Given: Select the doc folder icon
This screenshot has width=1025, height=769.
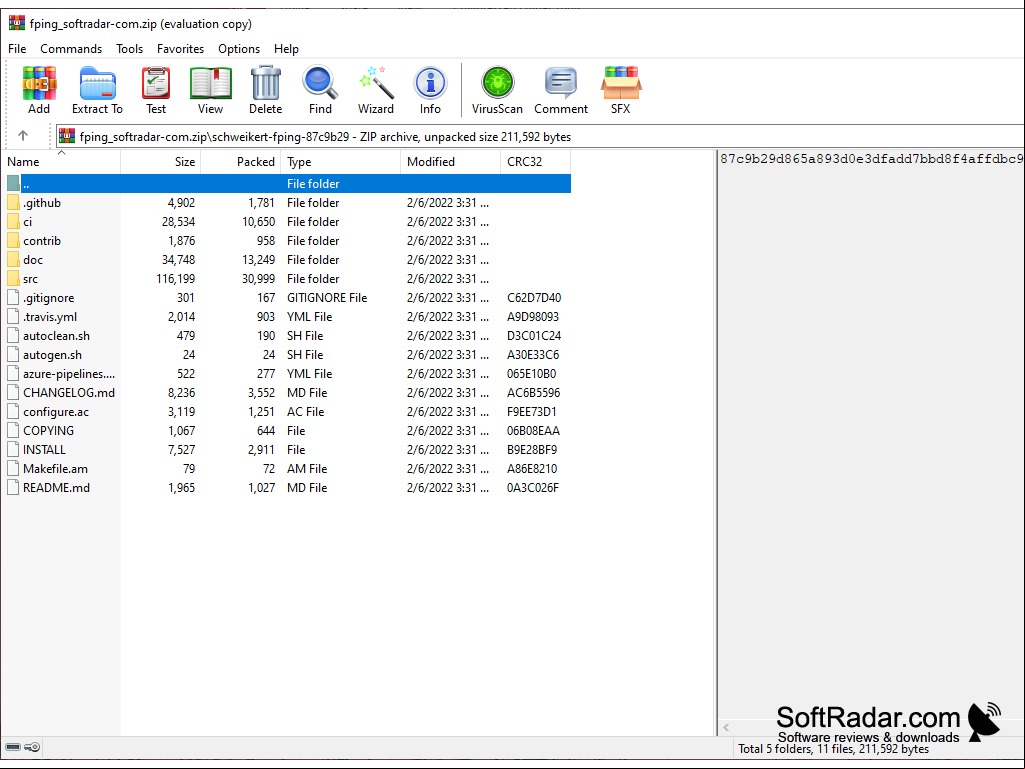Looking at the screenshot, I should click(x=13, y=260).
